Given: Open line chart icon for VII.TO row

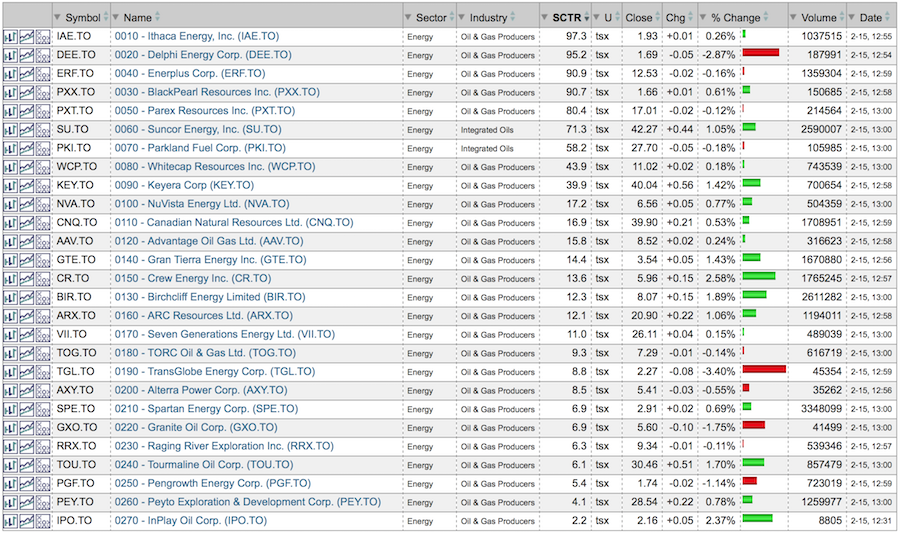Looking at the screenshot, I should pyautogui.click(x=26, y=336).
